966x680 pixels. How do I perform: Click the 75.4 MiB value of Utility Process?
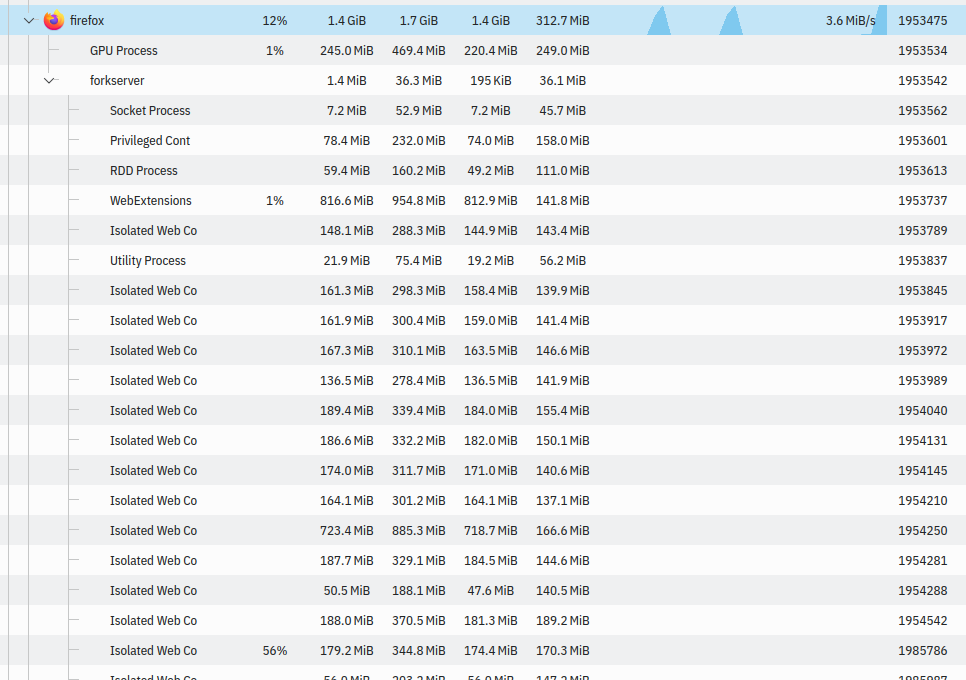click(x=419, y=261)
